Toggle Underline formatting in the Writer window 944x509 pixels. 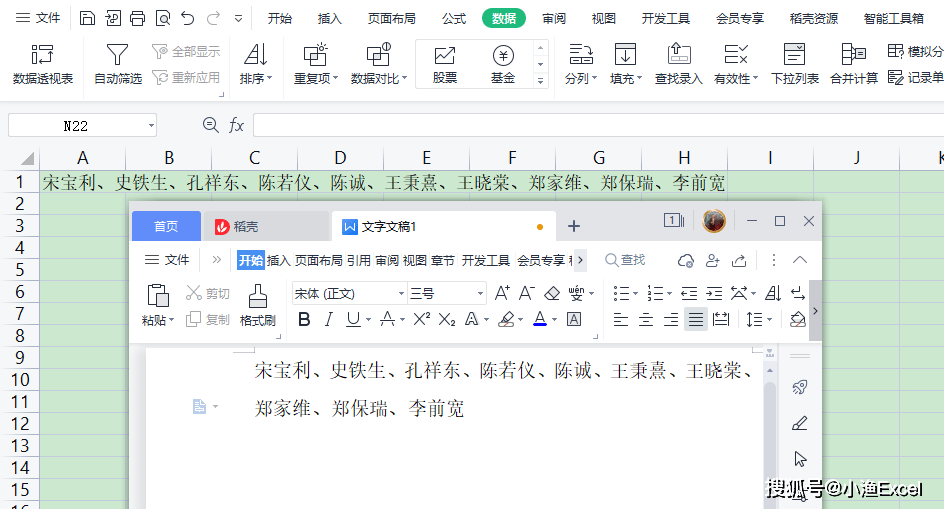click(353, 320)
